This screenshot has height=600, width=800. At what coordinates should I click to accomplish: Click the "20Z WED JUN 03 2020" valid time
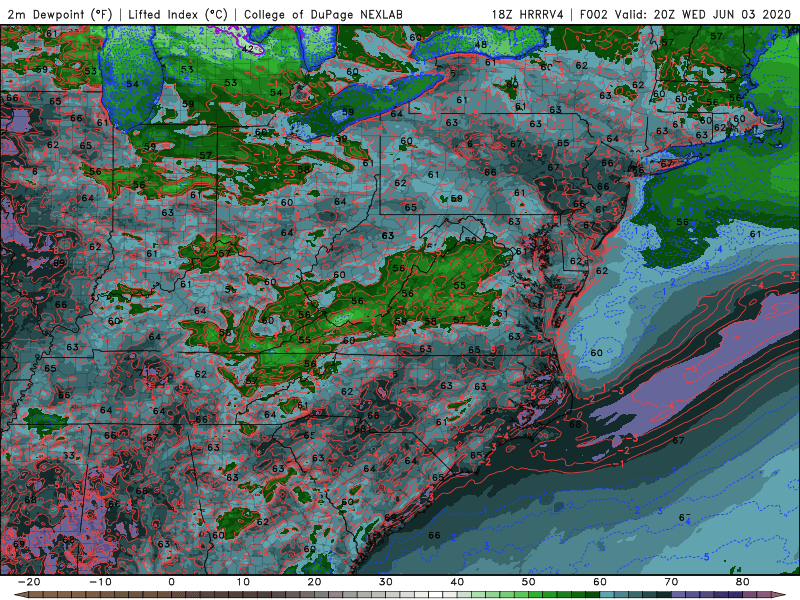722,14
